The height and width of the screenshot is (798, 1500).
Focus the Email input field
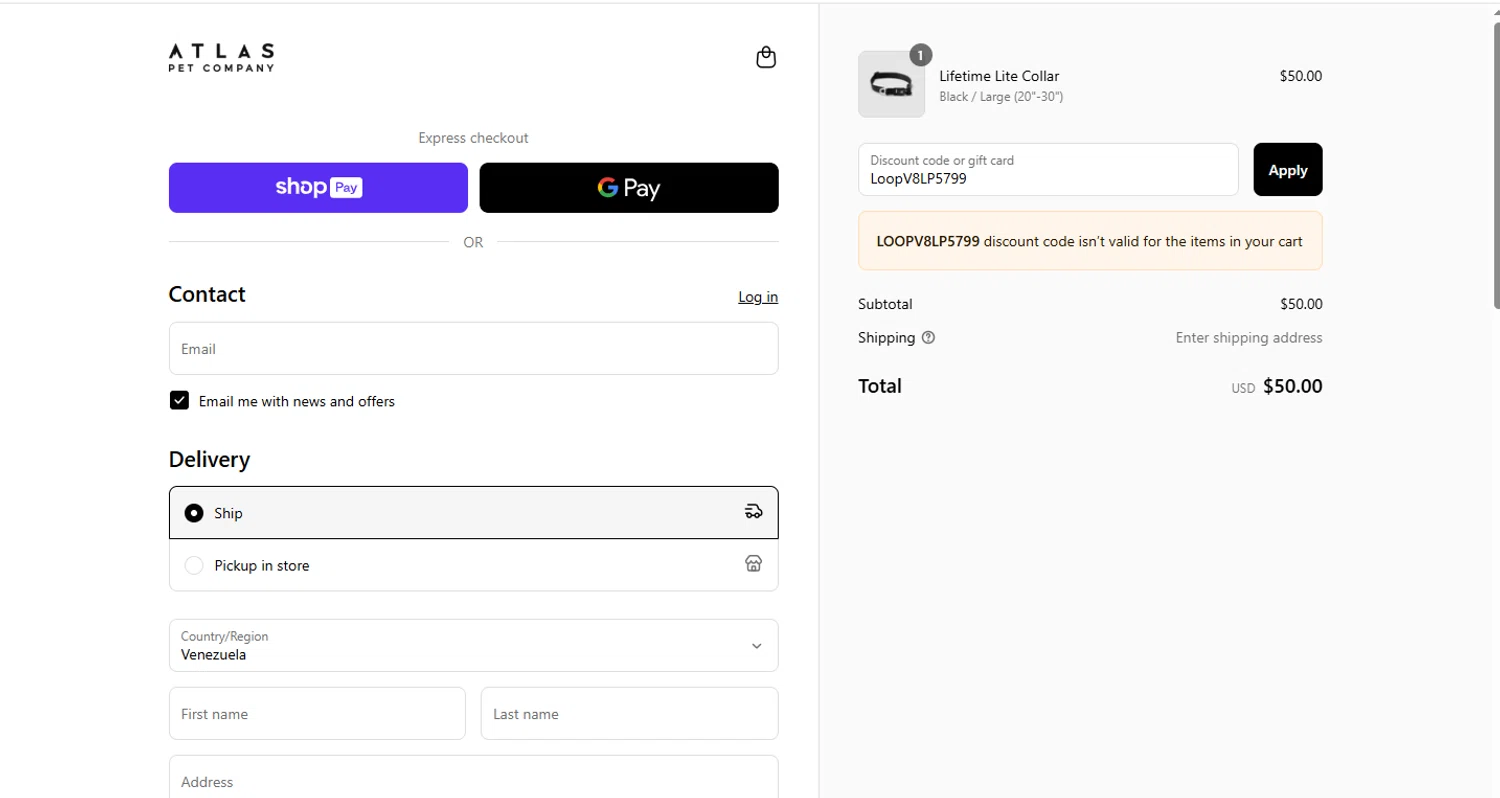click(x=474, y=349)
